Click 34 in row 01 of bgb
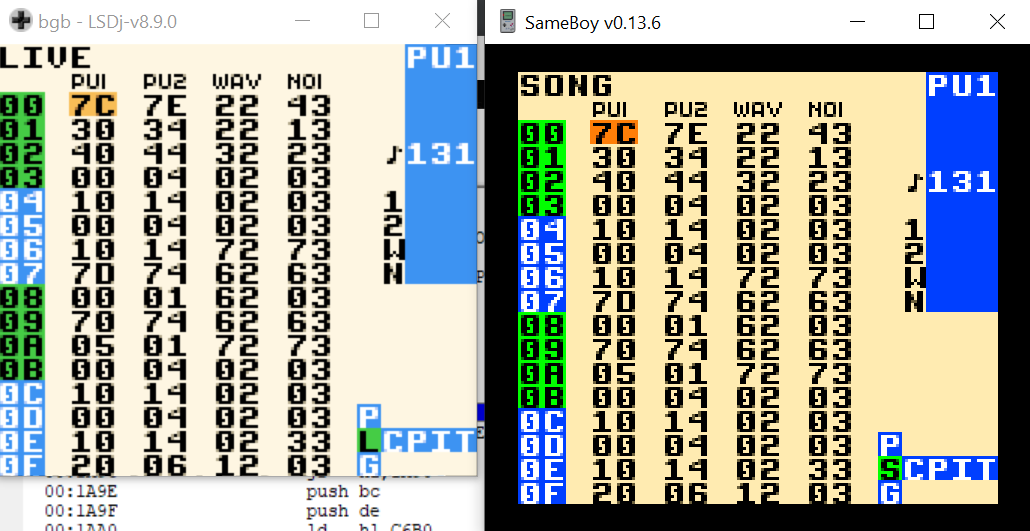The image size is (1030, 531). pyautogui.click(x=166, y=129)
